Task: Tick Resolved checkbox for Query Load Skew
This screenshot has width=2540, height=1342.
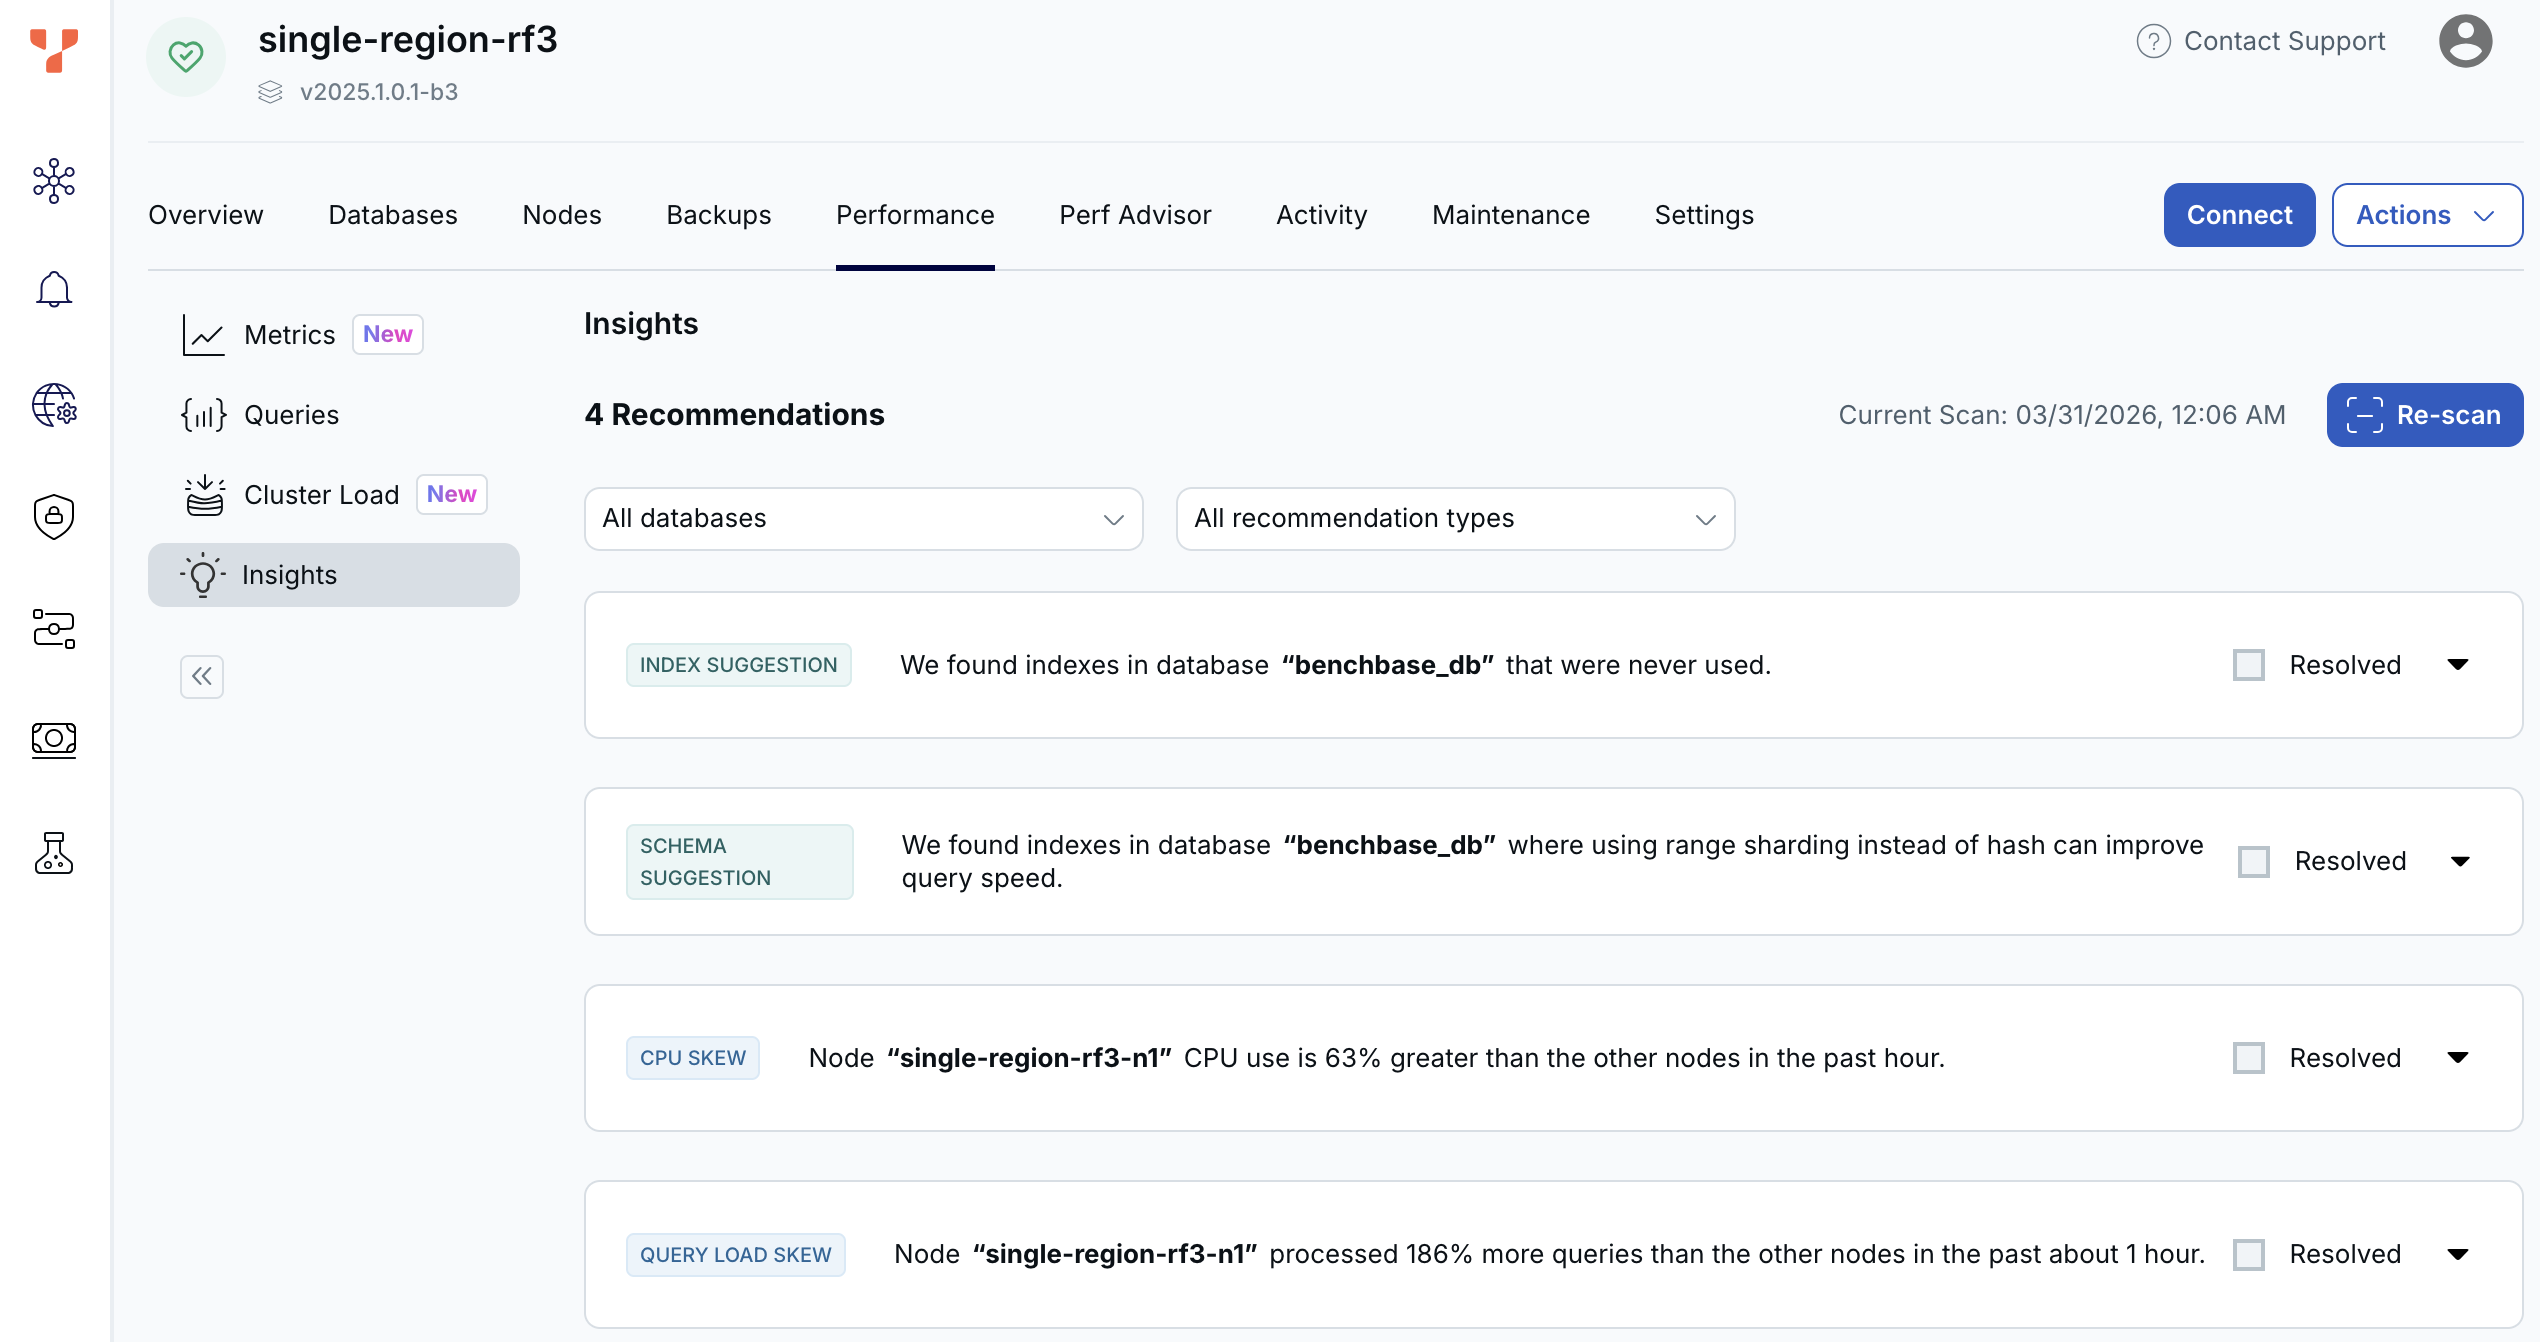Action: (x=2248, y=1254)
